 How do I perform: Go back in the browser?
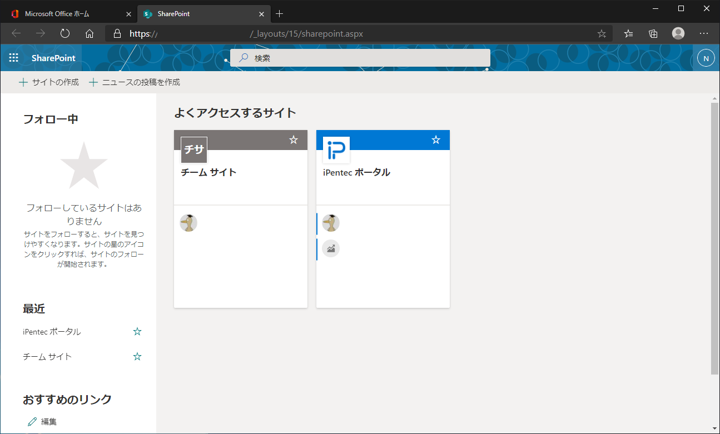pos(16,34)
